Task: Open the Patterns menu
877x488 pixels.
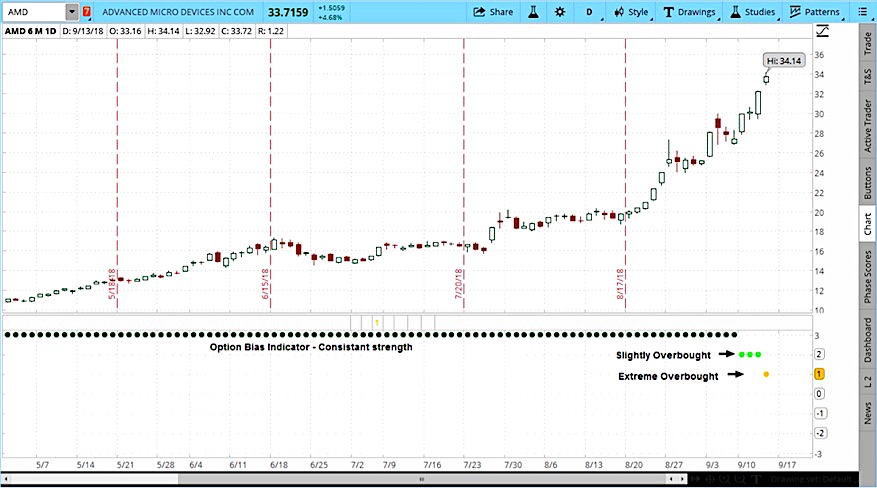Action: pos(814,12)
